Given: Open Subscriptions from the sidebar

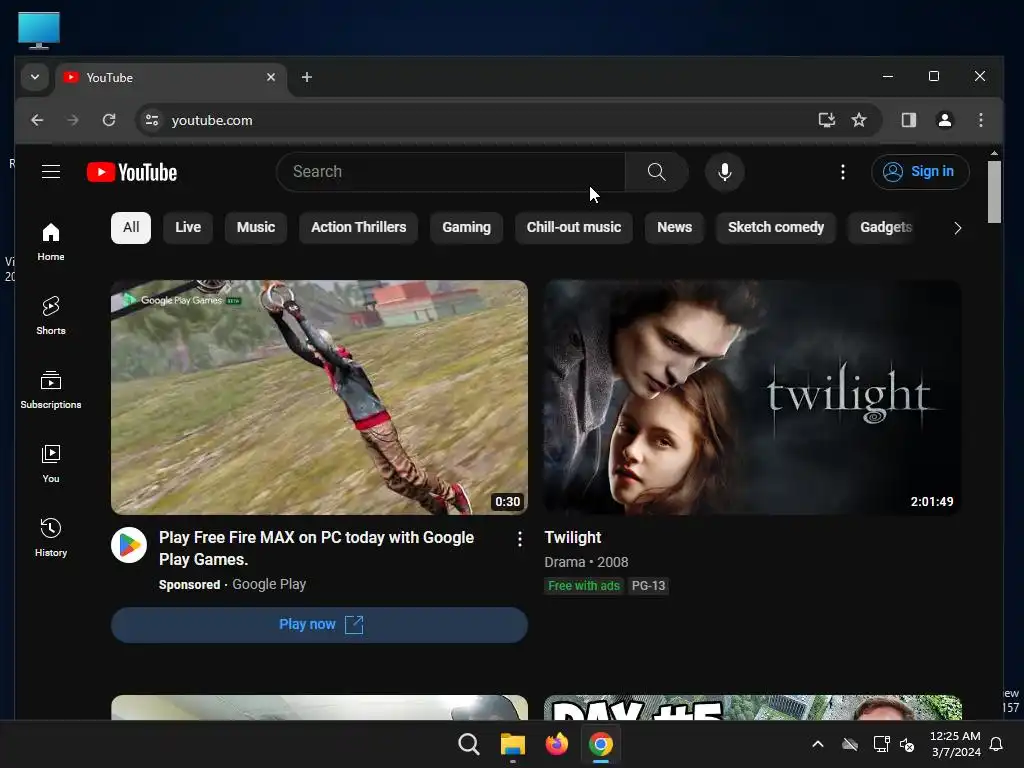Looking at the screenshot, I should [x=51, y=390].
